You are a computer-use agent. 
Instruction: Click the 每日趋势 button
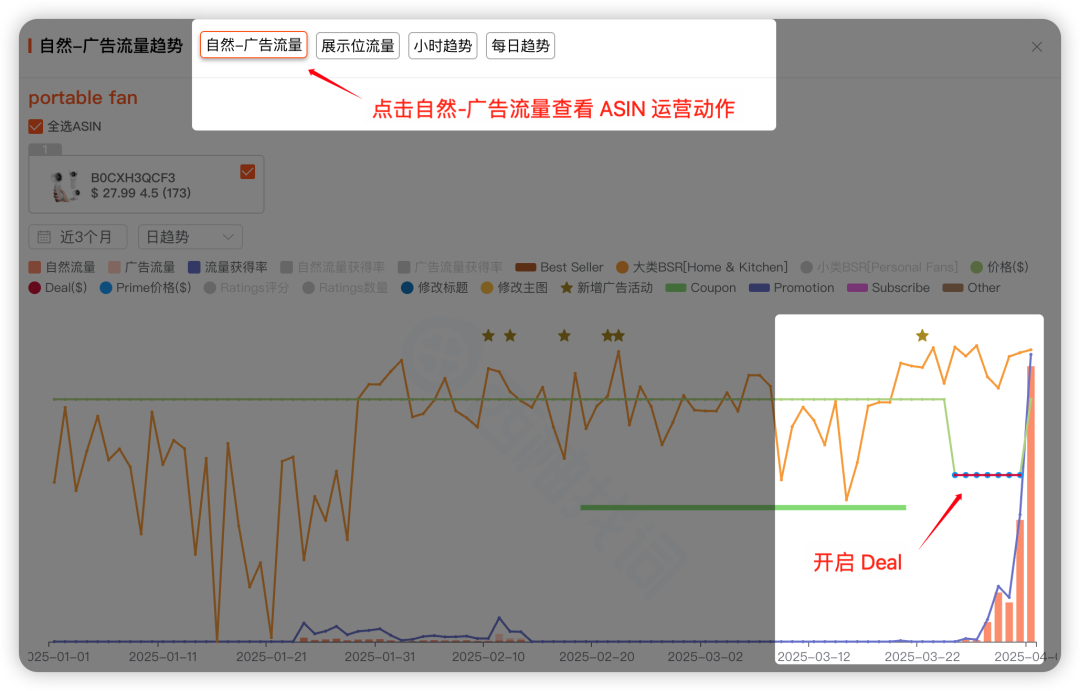point(520,45)
